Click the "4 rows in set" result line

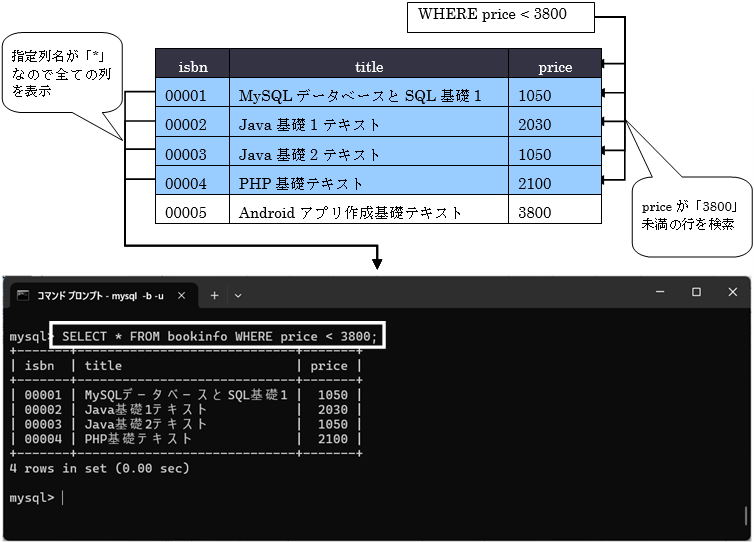(98, 468)
